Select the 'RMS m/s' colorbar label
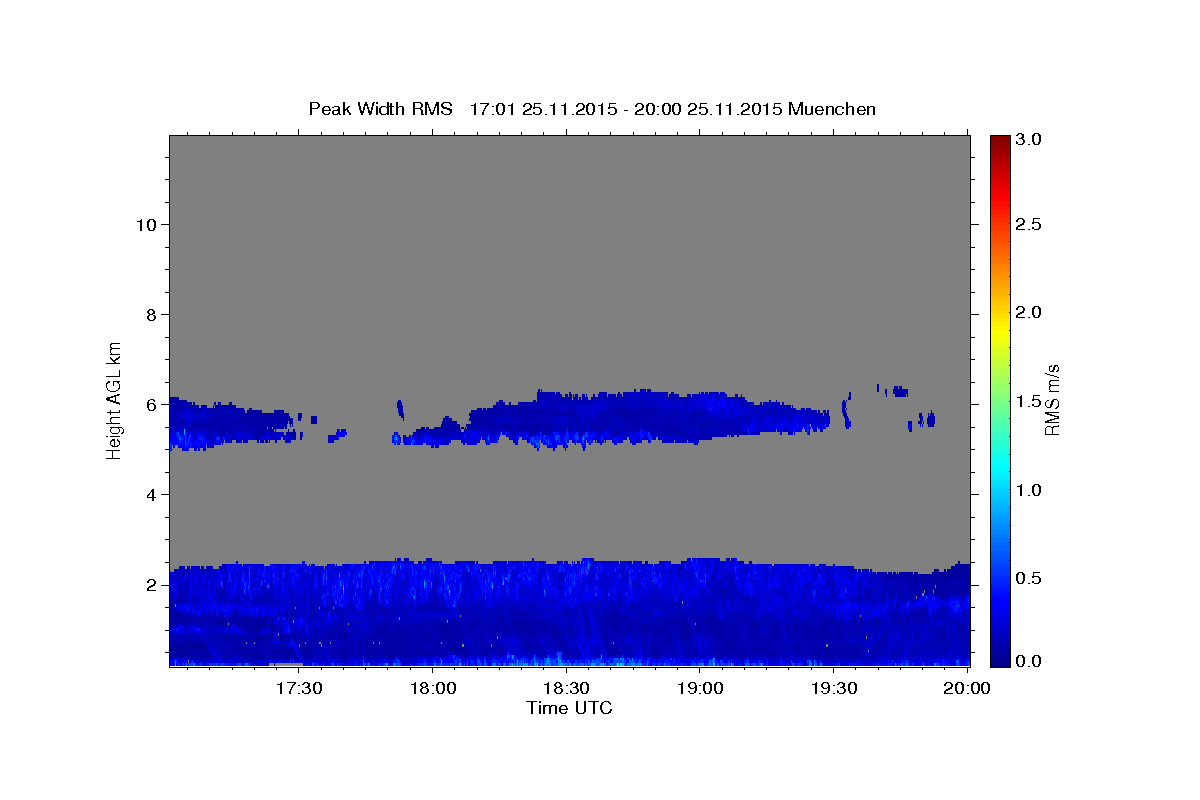Image resolution: width=1200 pixels, height=800 pixels. [x=1052, y=399]
